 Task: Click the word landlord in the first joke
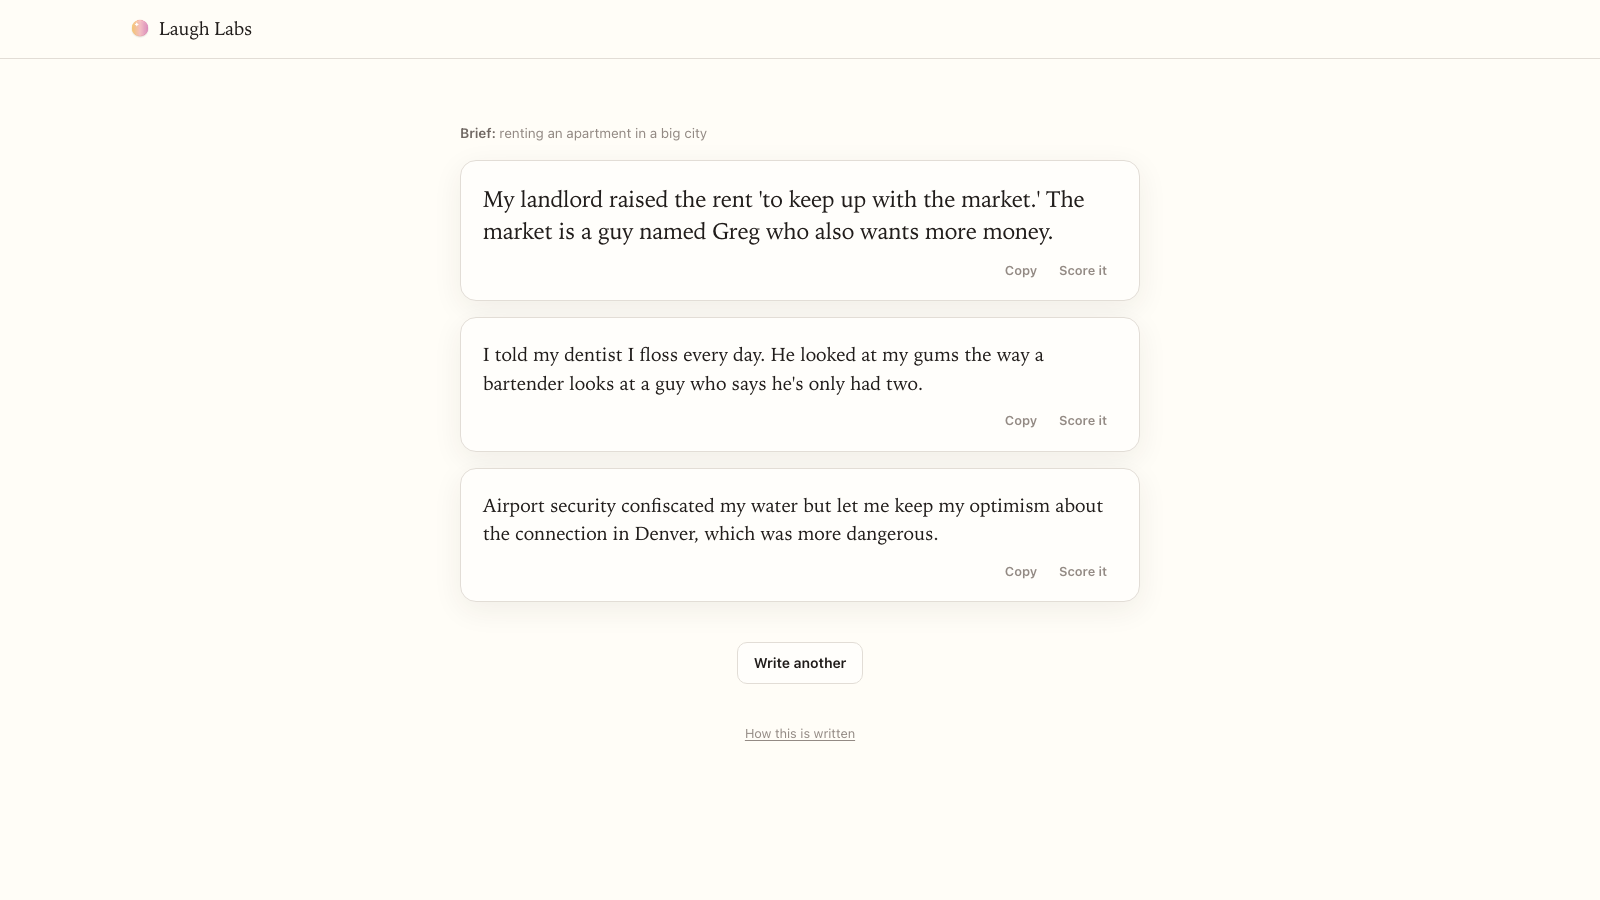561,200
